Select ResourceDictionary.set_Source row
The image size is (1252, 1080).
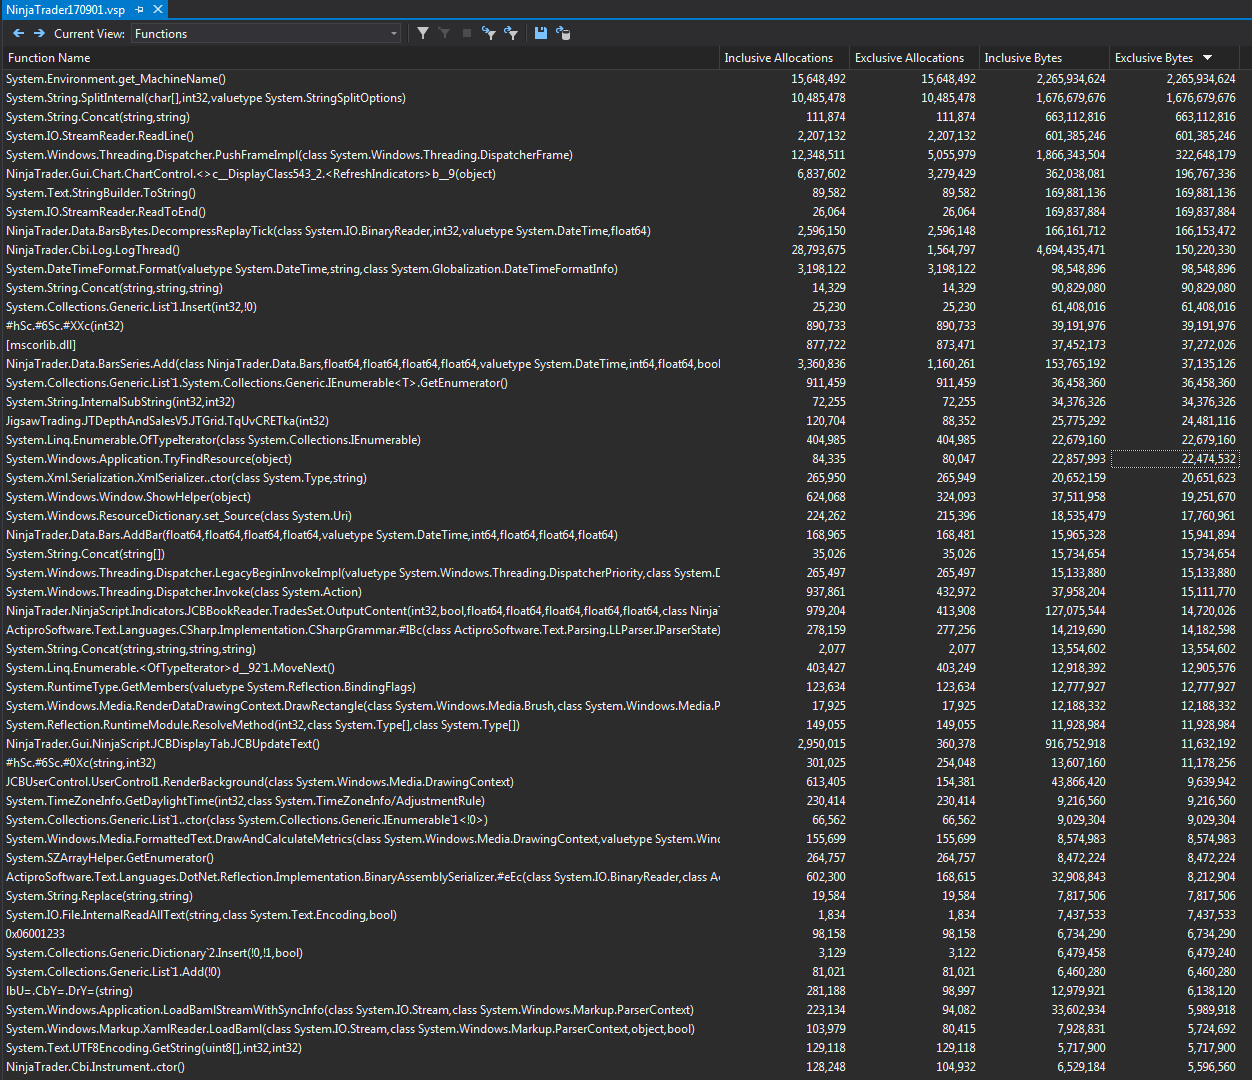[621, 516]
